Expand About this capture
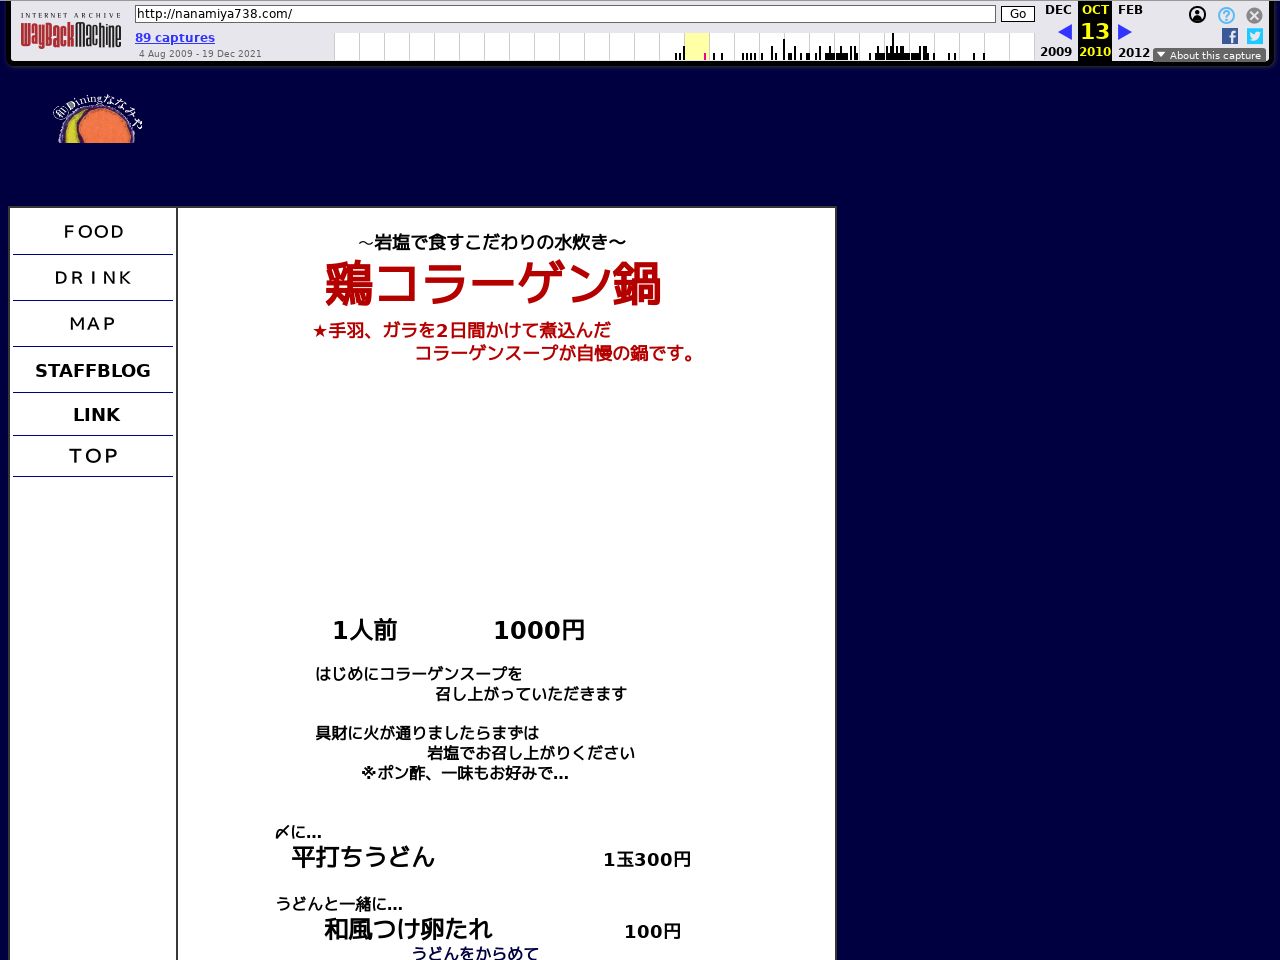 click(x=1209, y=55)
